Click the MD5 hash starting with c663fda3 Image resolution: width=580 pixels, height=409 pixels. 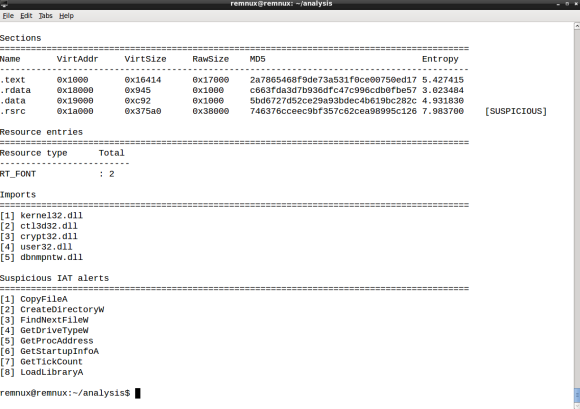[333, 90]
